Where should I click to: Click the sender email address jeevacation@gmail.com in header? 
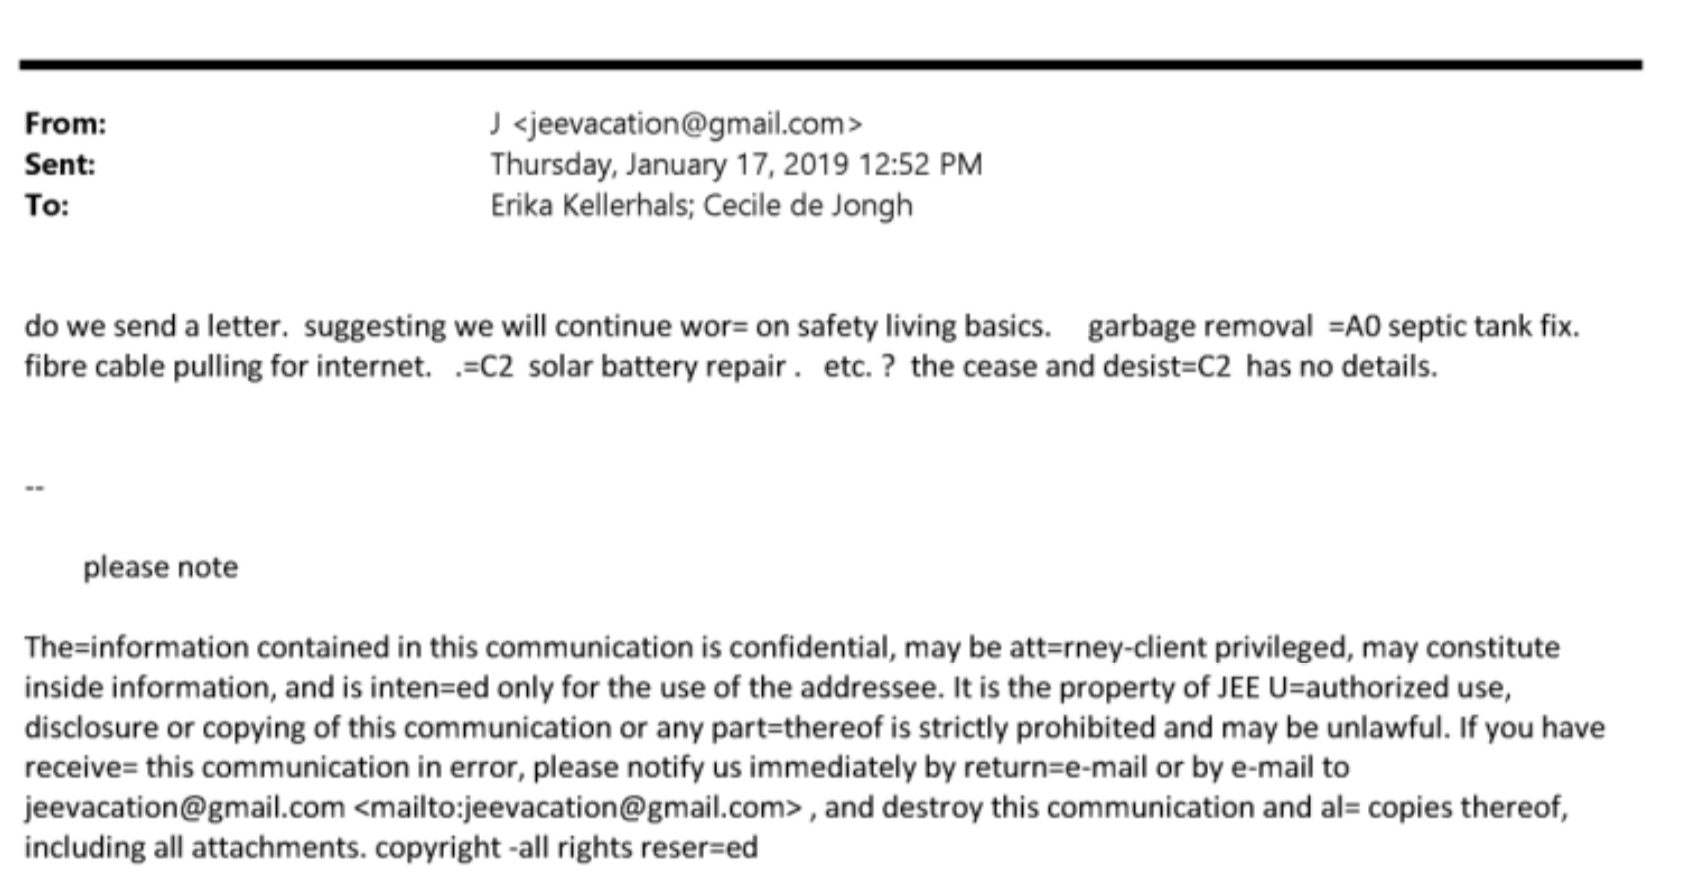(686, 124)
